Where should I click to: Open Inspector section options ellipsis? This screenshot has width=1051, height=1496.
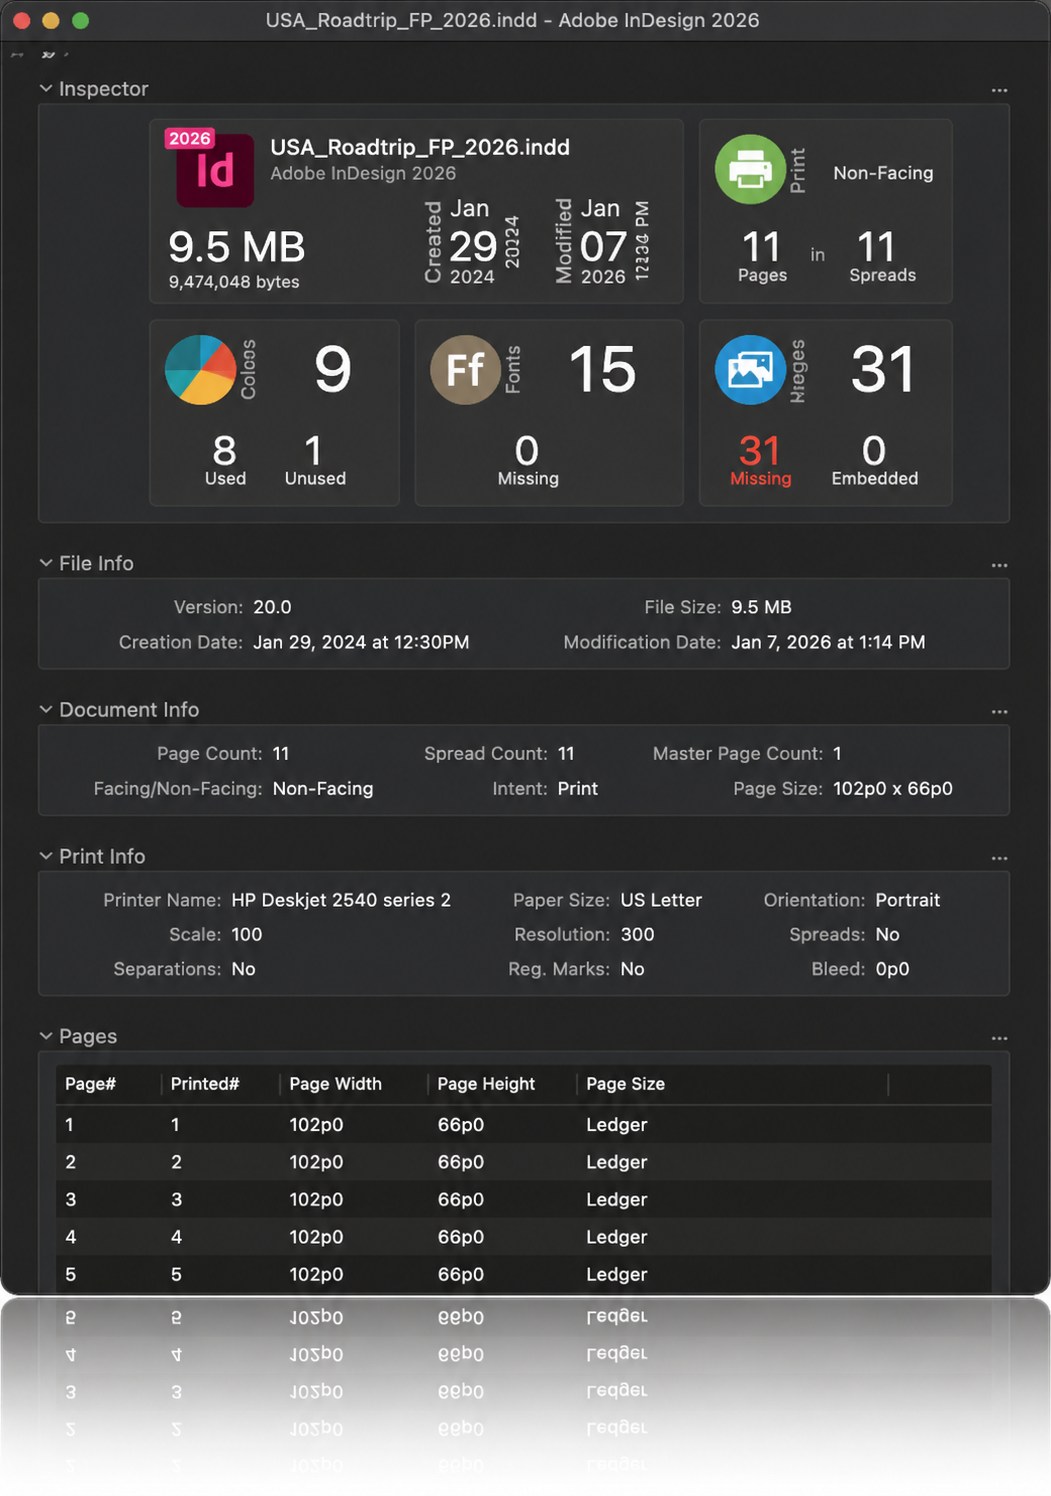[x=999, y=90]
